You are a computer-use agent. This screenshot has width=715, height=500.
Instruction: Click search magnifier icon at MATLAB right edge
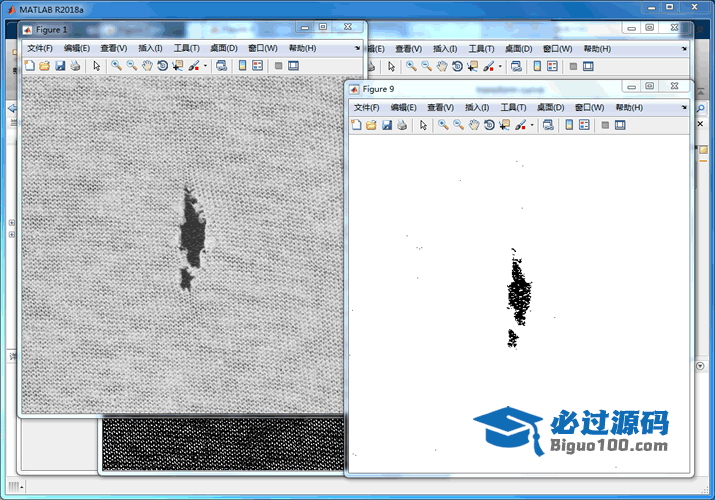coord(701,108)
